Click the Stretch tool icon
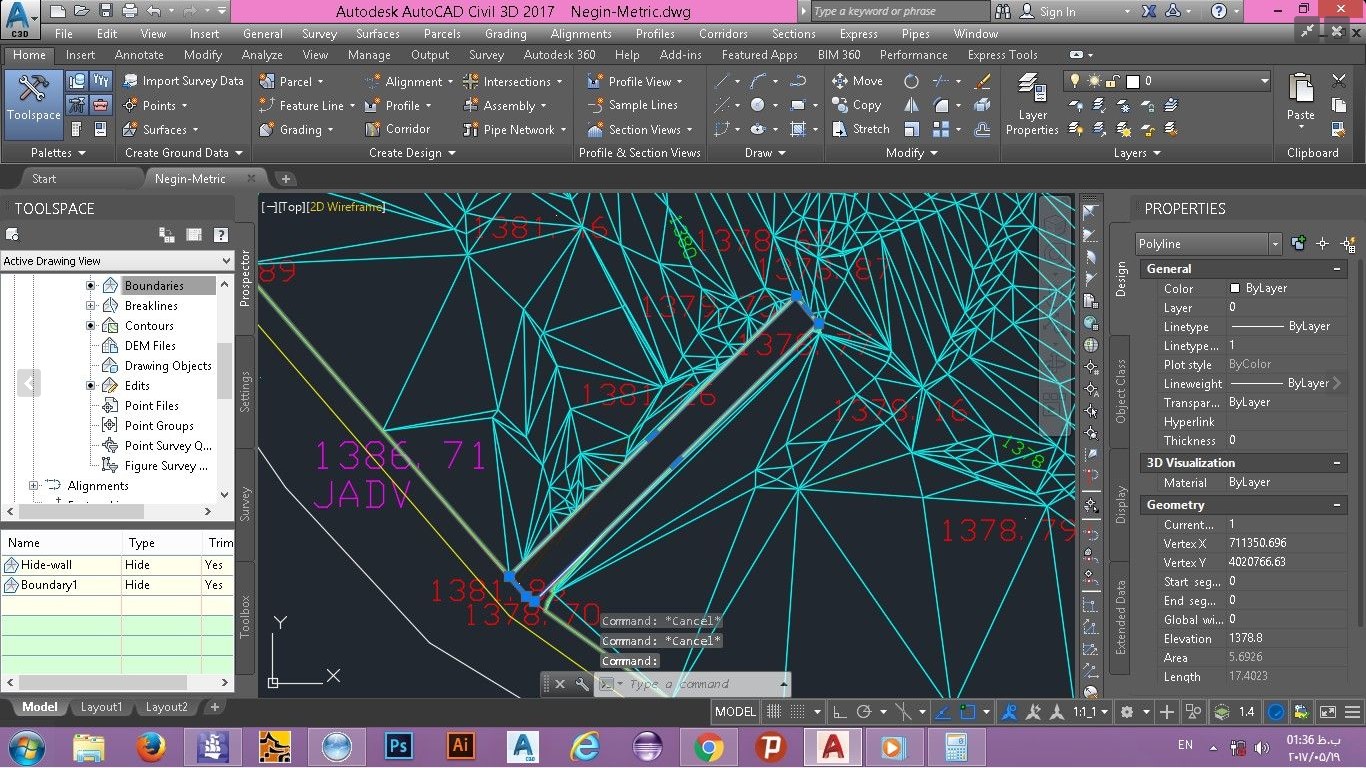1366x768 pixels. coord(841,129)
